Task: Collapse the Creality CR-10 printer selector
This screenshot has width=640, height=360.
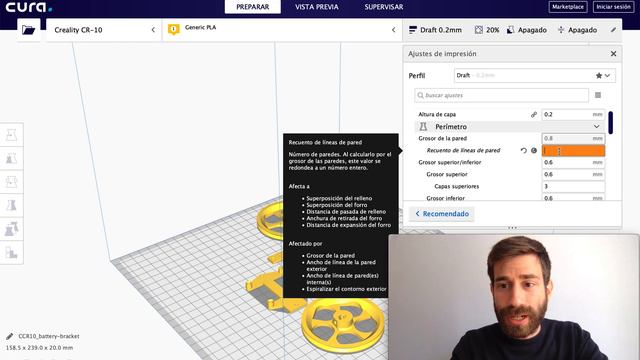Action: [x=153, y=30]
